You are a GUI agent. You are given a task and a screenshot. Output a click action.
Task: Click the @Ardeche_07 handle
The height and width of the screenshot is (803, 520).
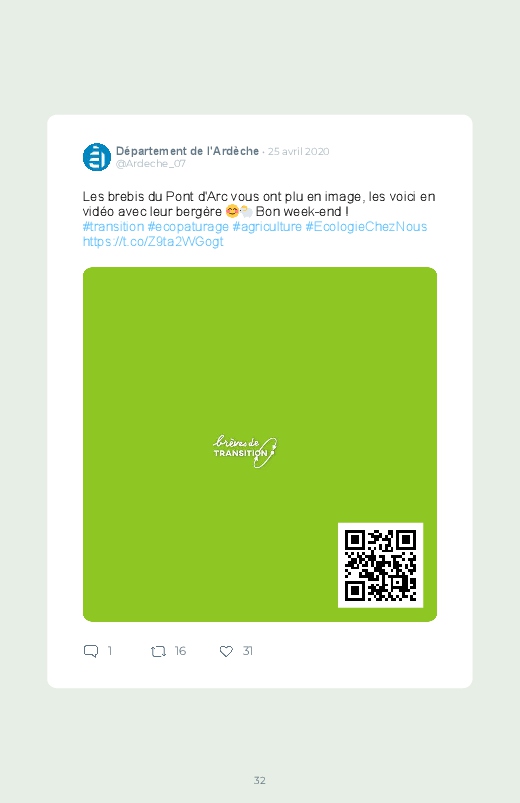(151, 163)
